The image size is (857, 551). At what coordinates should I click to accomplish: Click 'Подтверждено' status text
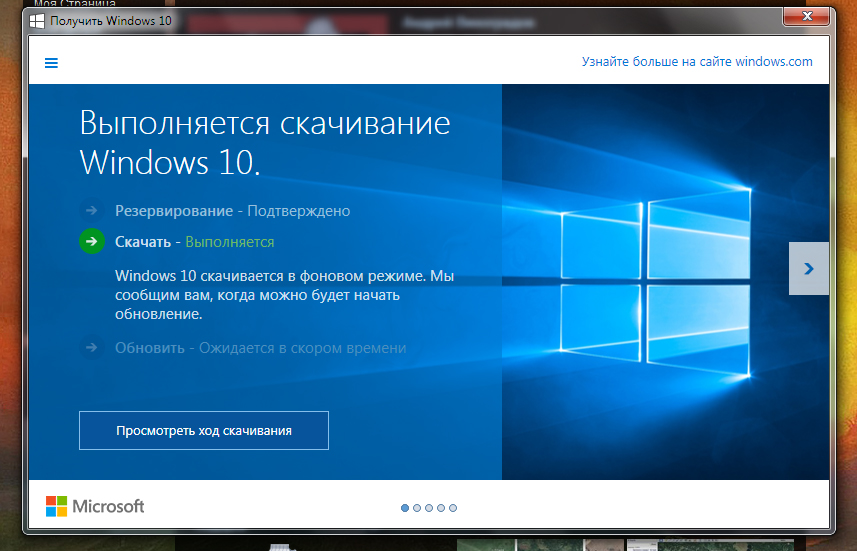(x=299, y=211)
